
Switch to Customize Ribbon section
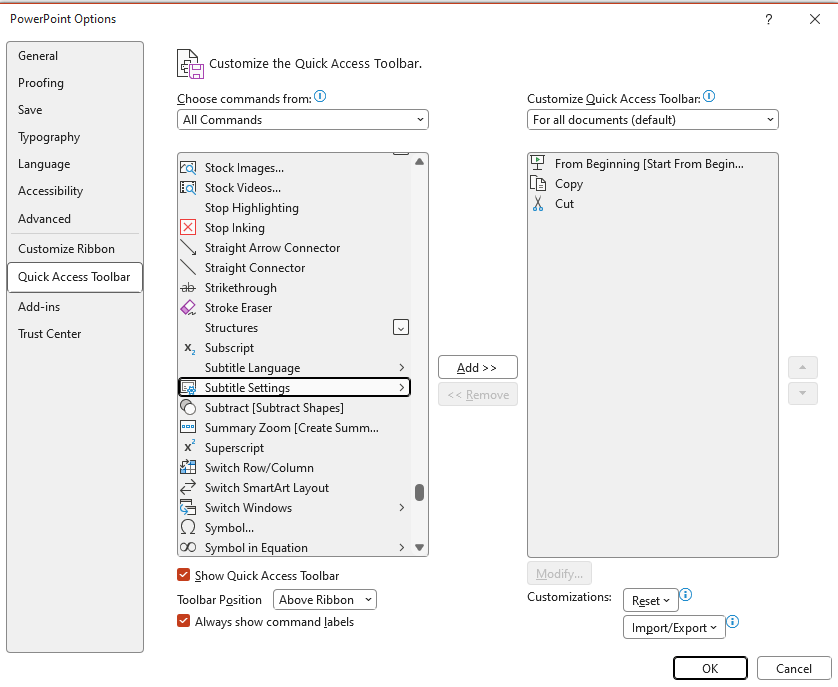[x=75, y=249]
